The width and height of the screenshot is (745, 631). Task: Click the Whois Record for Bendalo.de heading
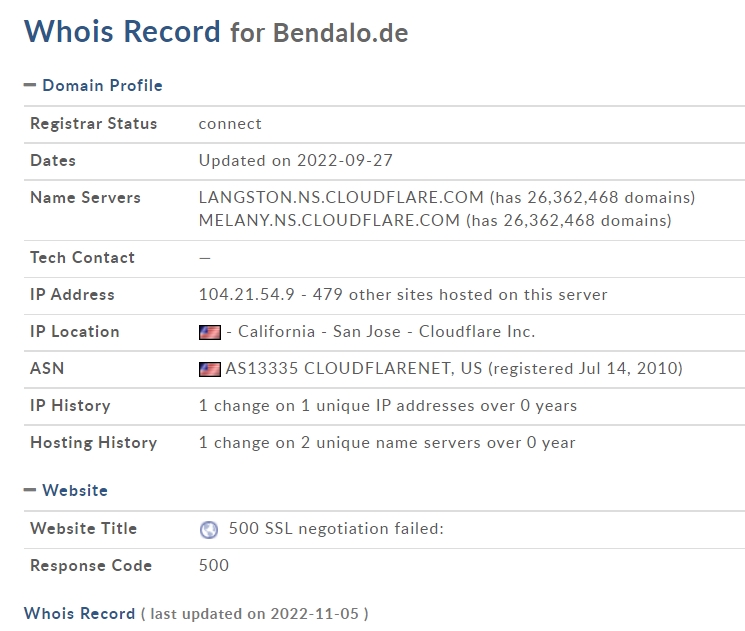click(x=216, y=32)
